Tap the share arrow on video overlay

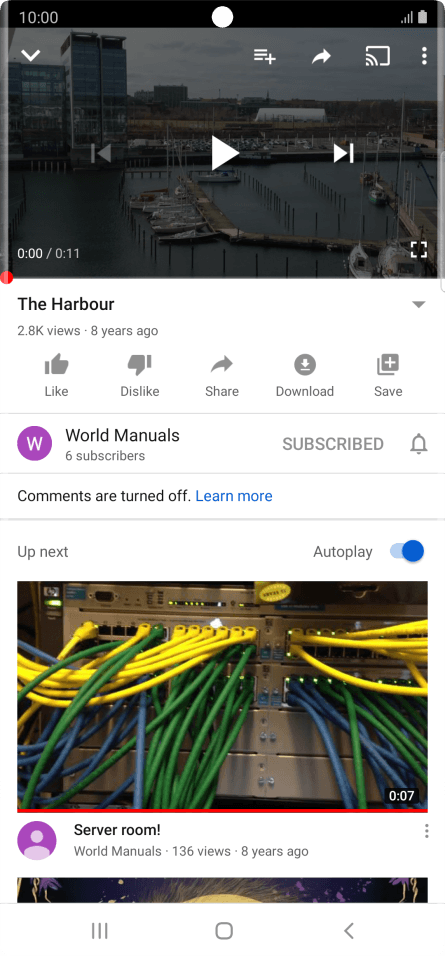[x=321, y=57]
